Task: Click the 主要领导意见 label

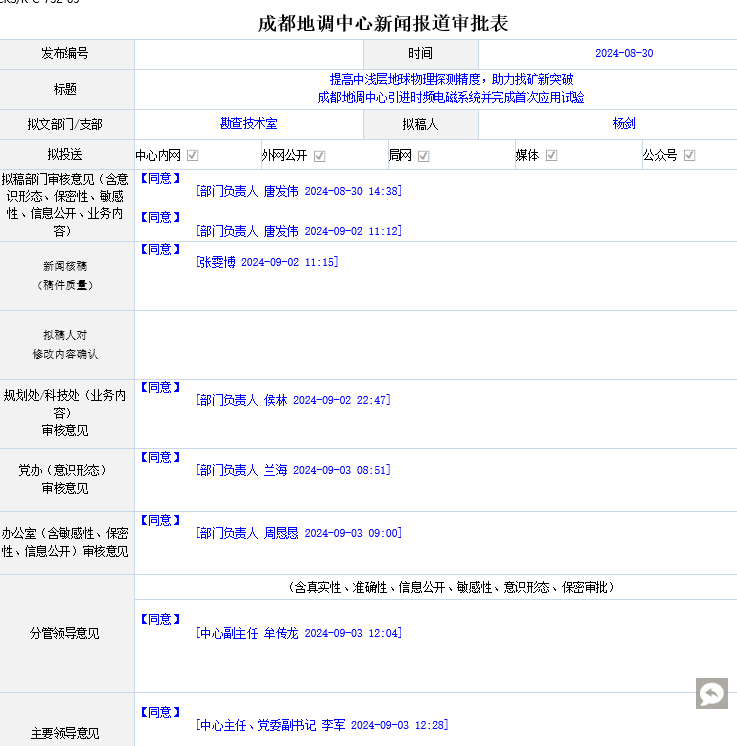Action: point(65,733)
